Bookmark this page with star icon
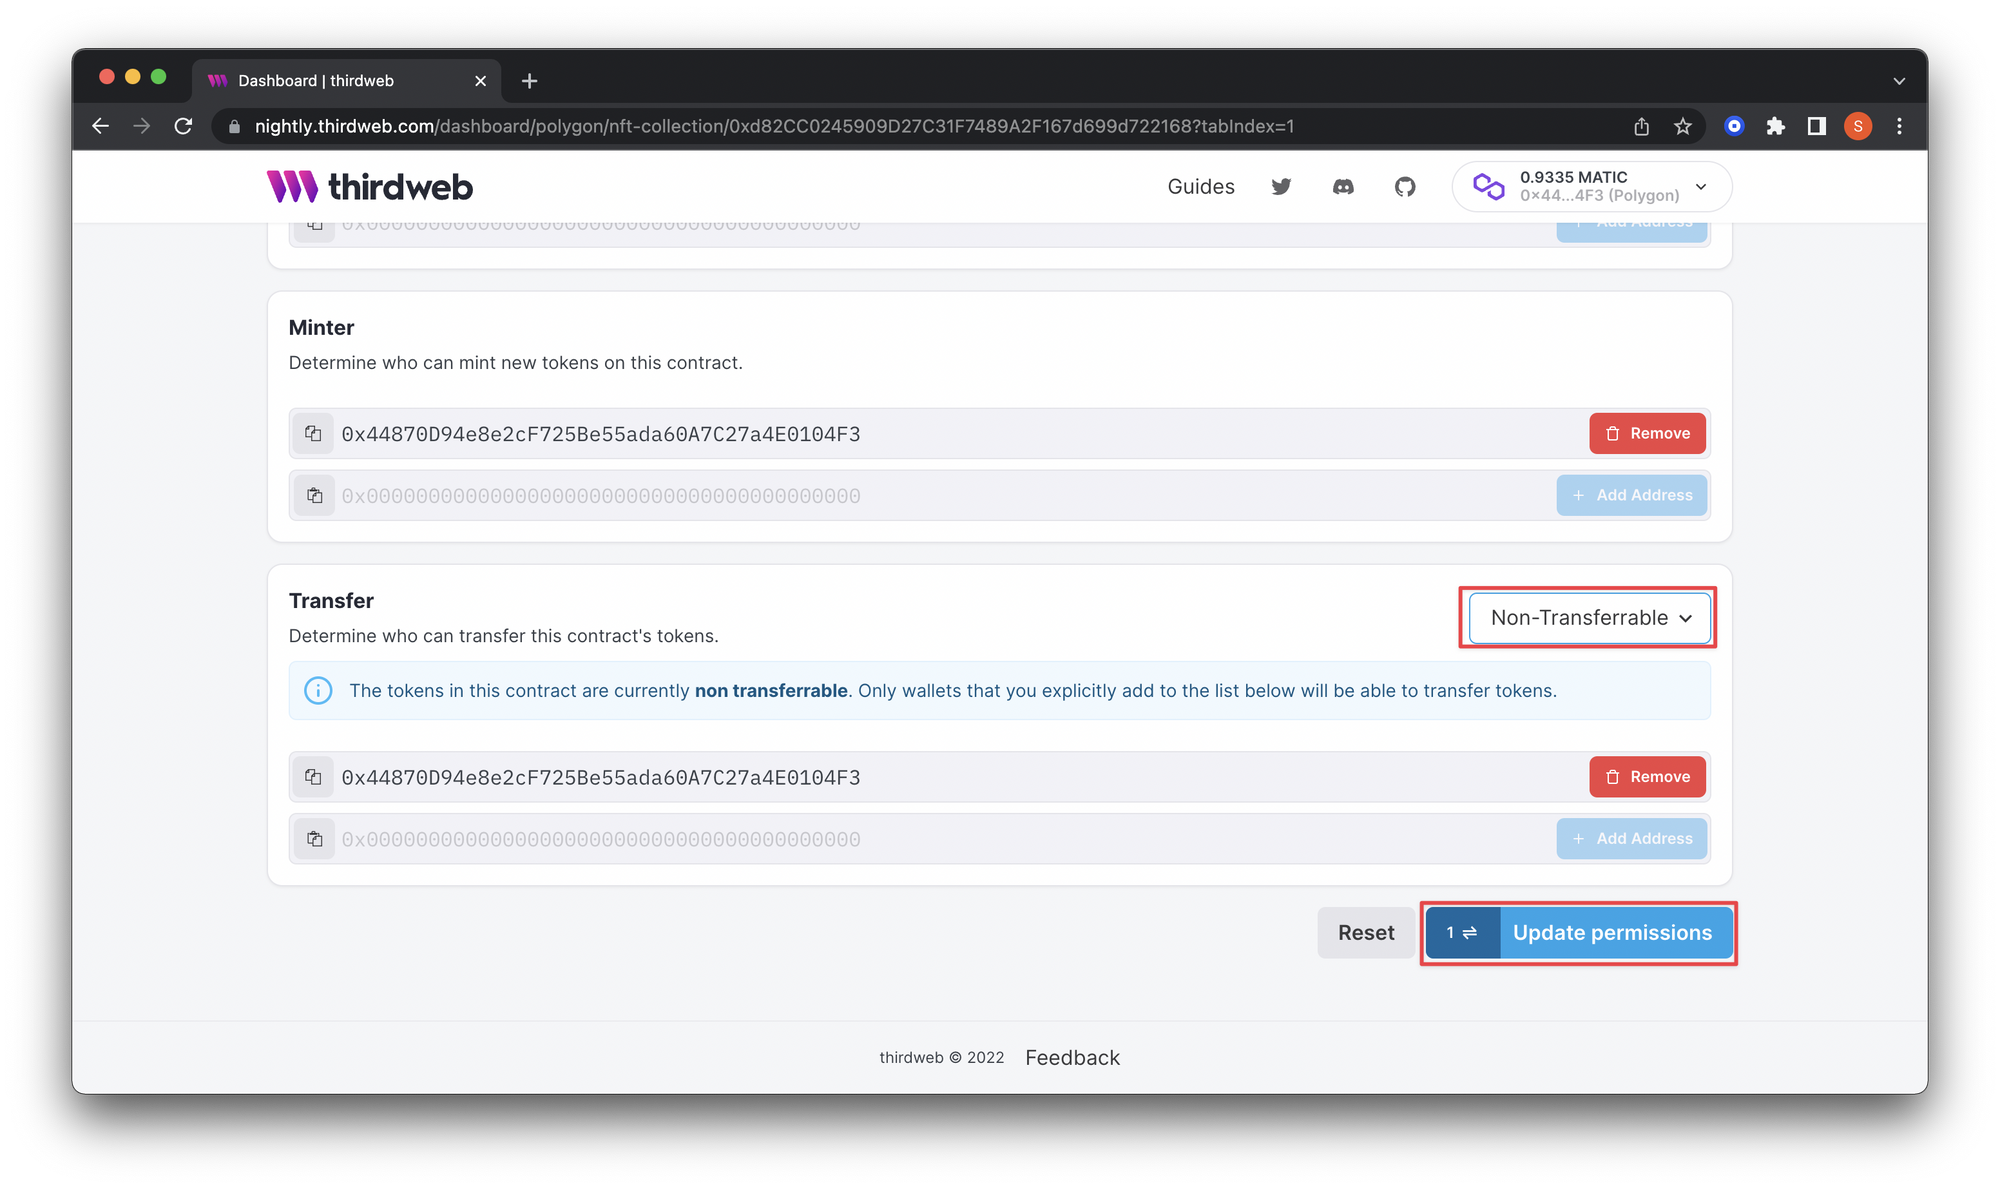2000x1189 pixels. click(x=1683, y=126)
